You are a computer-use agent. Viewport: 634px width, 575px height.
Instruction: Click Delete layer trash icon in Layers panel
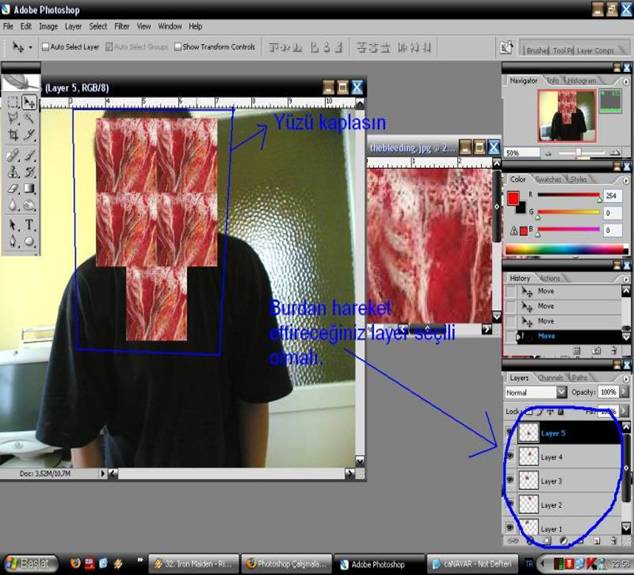tap(614, 541)
